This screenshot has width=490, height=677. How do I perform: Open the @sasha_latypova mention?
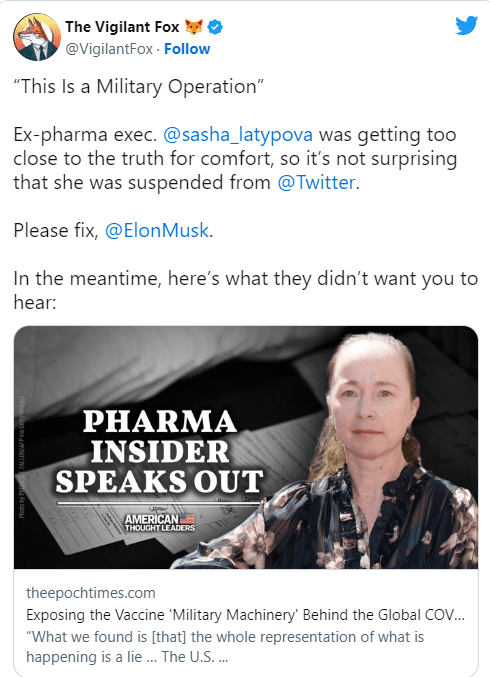click(x=238, y=134)
